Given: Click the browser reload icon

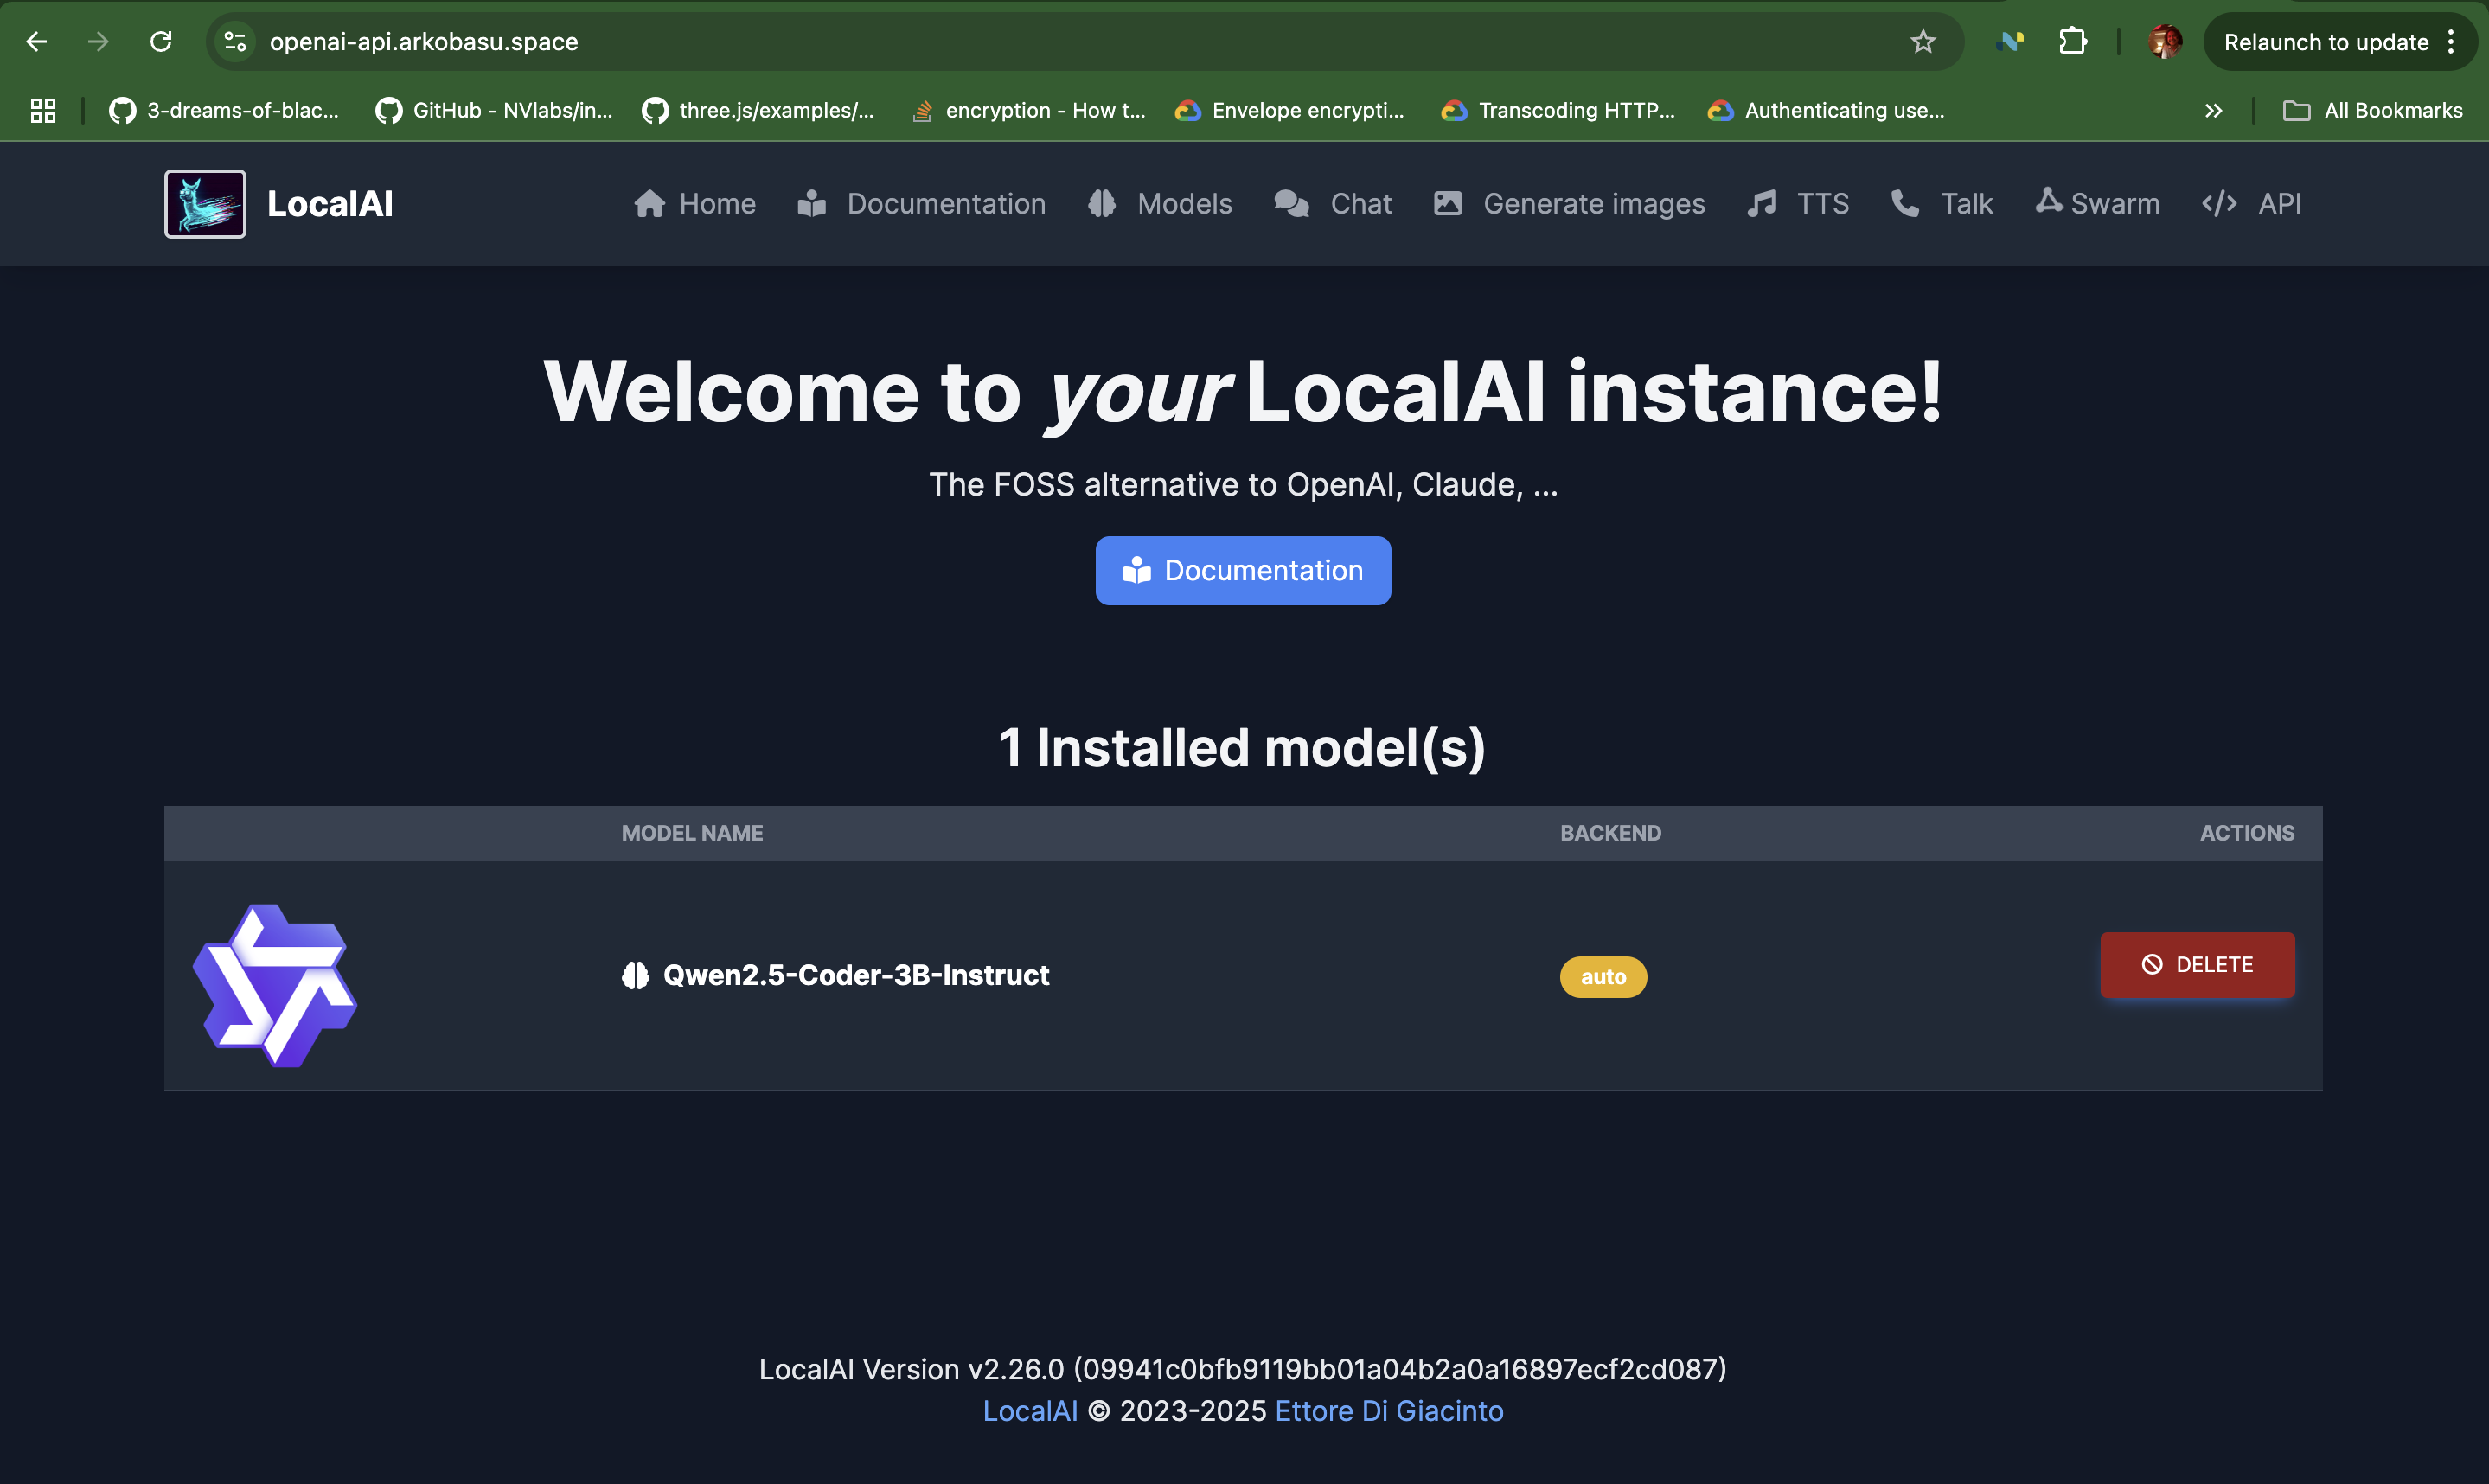Looking at the screenshot, I should [x=161, y=41].
